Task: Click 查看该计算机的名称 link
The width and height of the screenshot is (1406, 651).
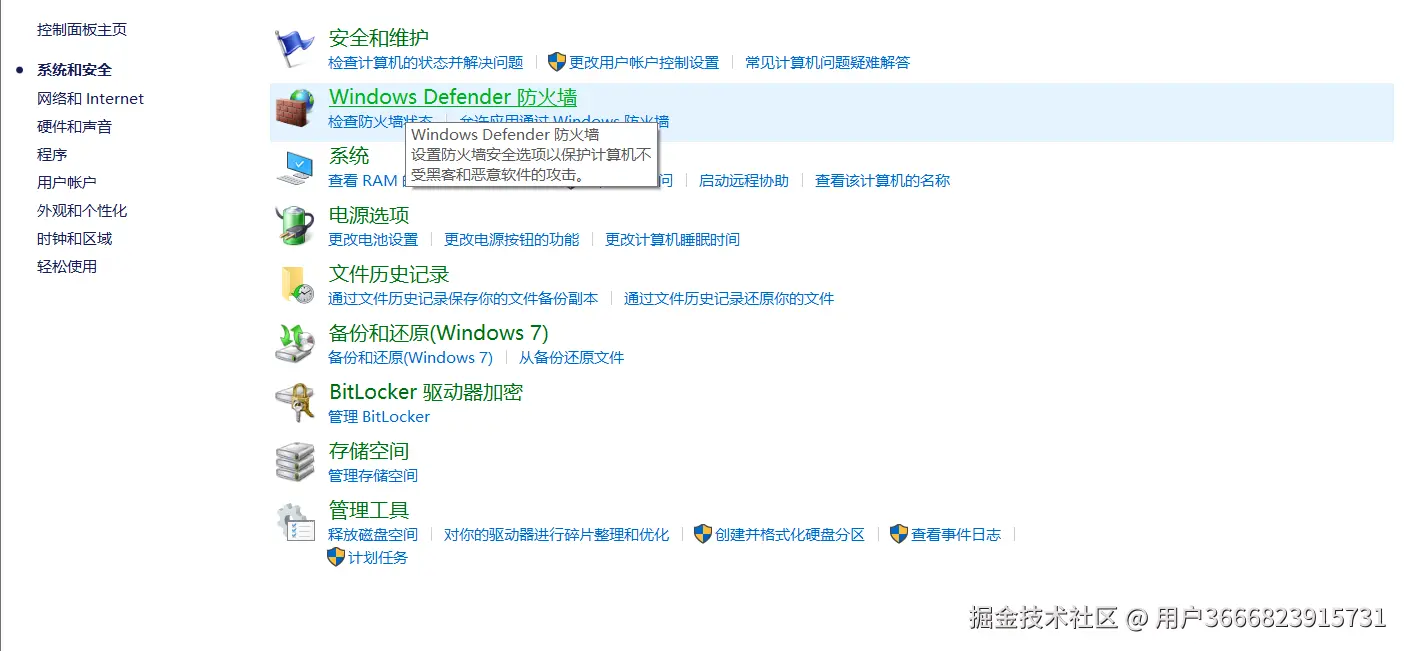Action: [x=882, y=180]
